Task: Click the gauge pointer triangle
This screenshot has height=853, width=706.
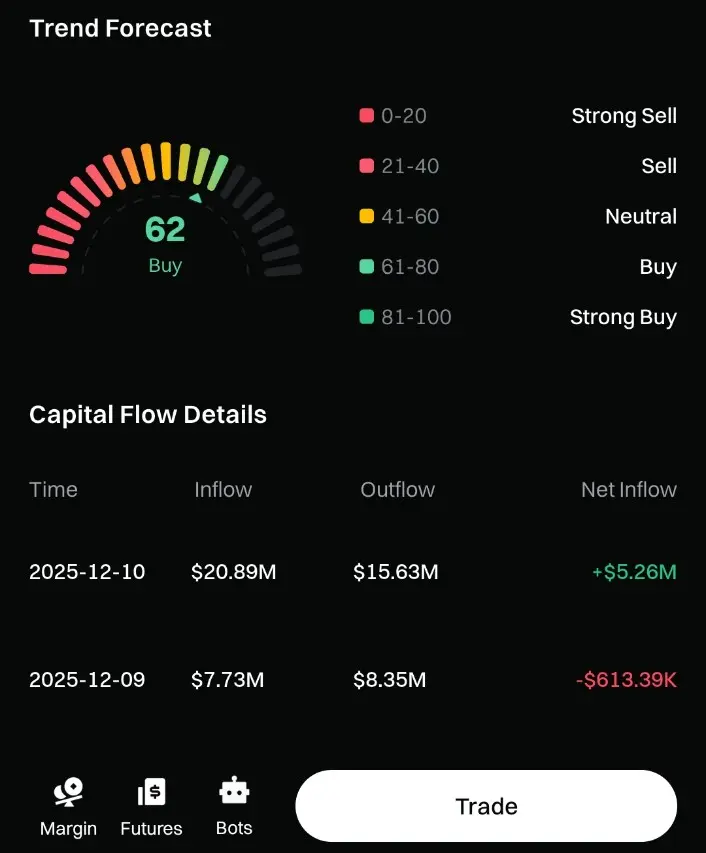Action: [197, 198]
